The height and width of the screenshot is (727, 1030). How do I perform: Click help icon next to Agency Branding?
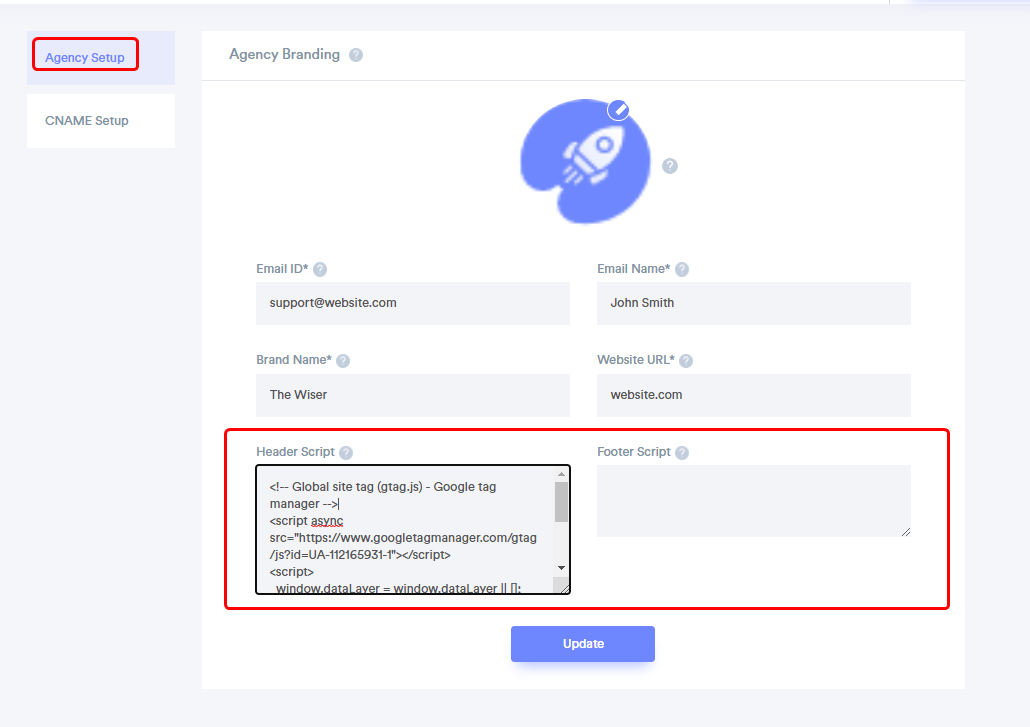355,55
